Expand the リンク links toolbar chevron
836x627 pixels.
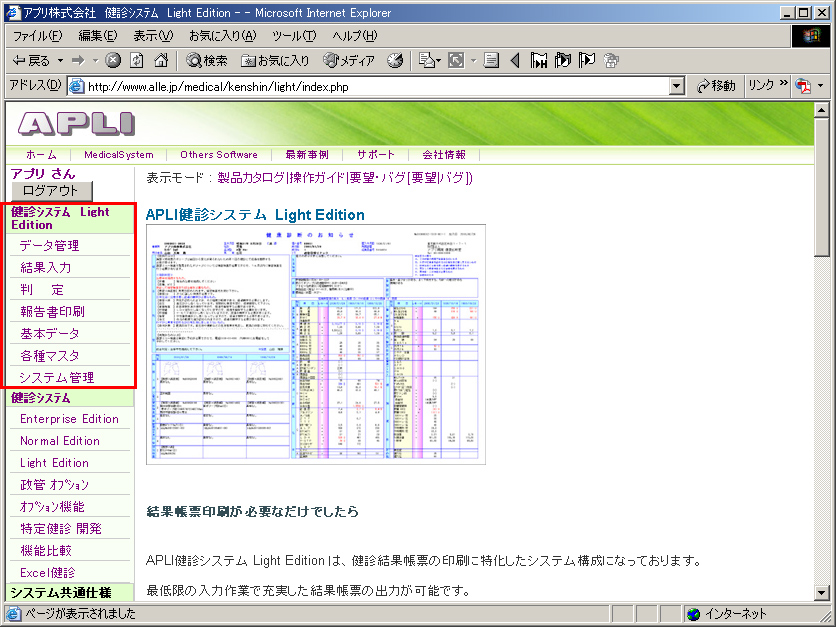(783, 85)
